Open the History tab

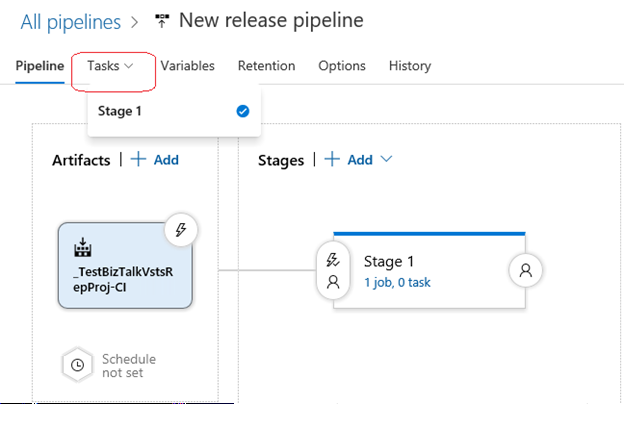point(409,66)
